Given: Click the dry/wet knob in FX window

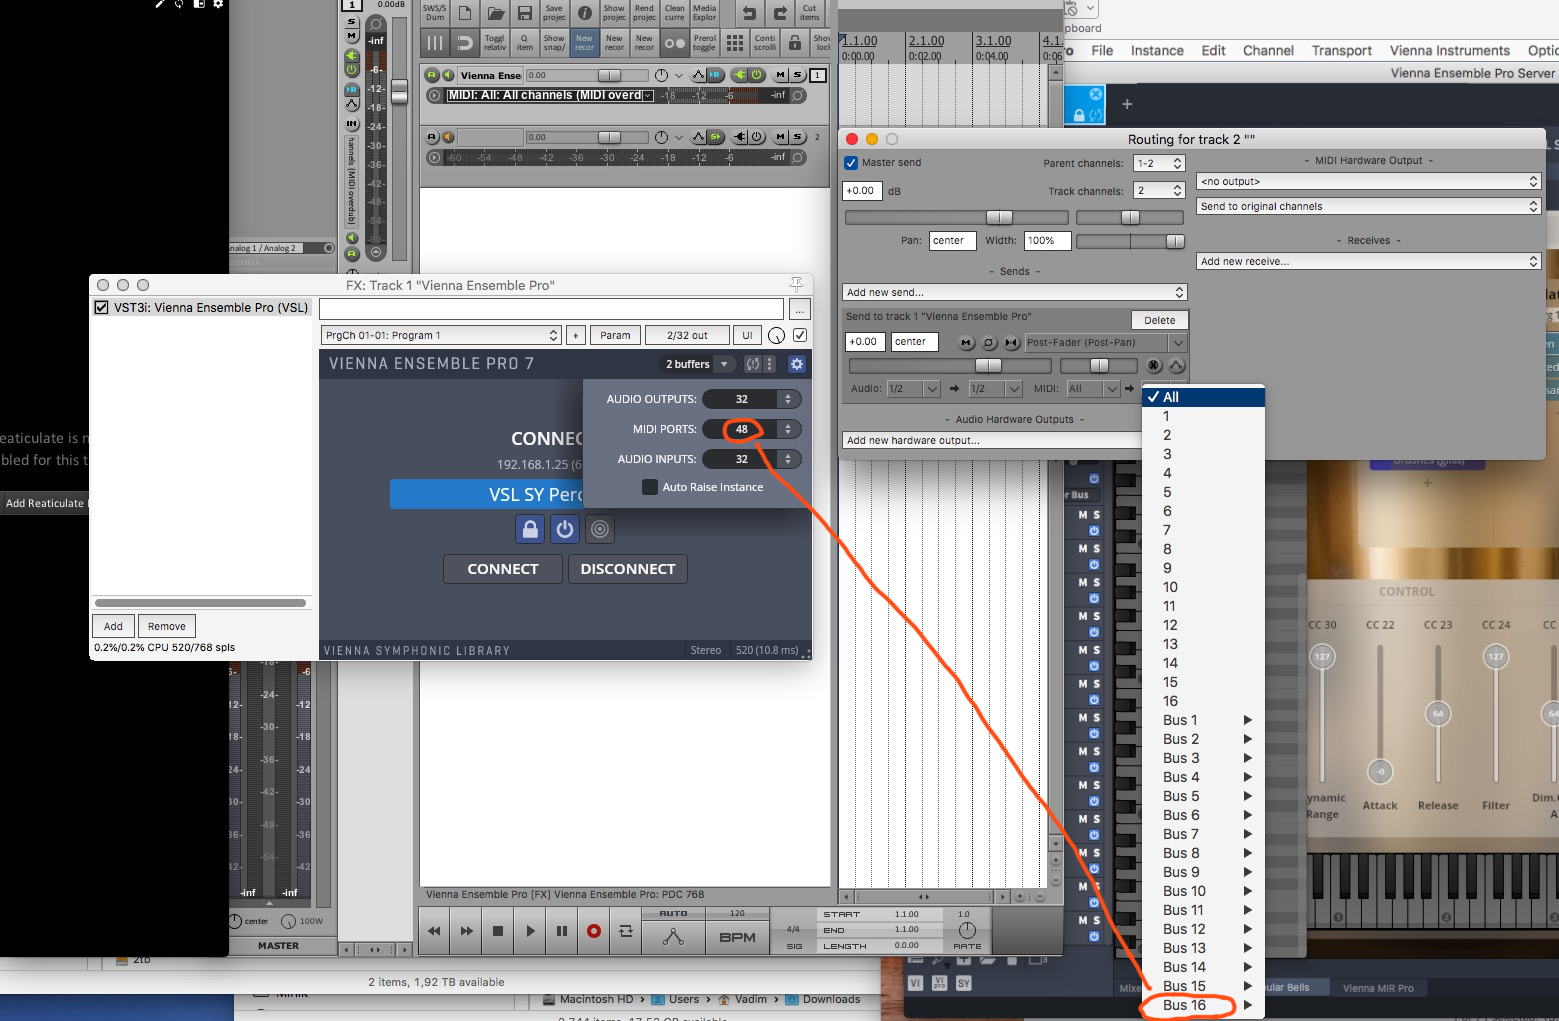Looking at the screenshot, I should pos(776,335).
